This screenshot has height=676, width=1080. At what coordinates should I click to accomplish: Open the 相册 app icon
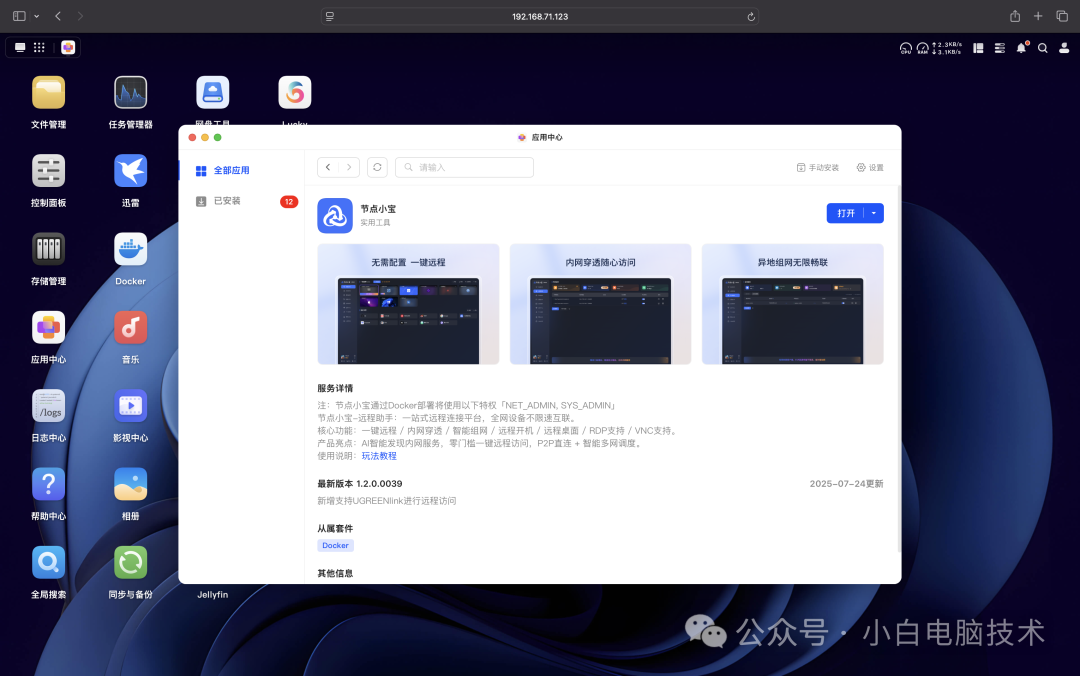coord(130,484)
